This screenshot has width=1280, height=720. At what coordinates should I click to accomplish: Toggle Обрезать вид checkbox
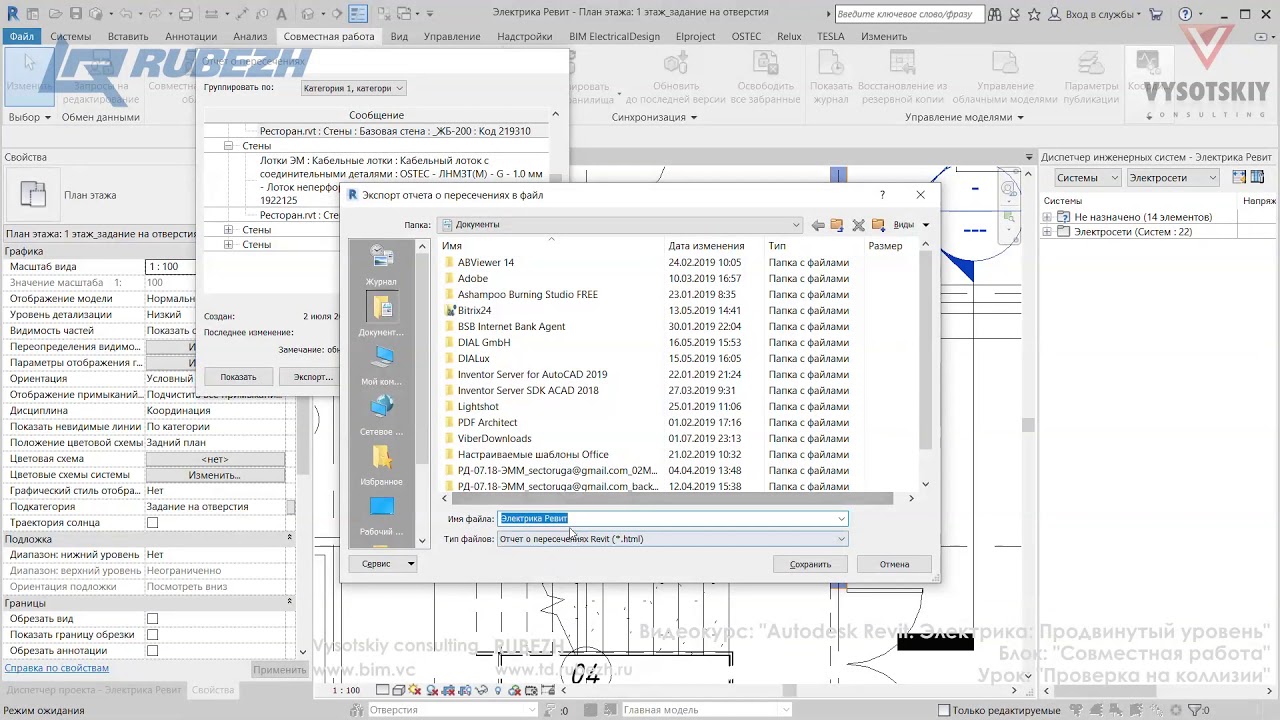[153, 619]
